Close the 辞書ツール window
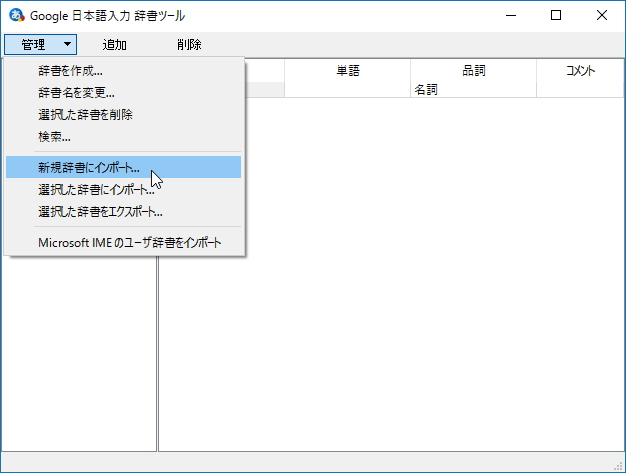626x473 pixels. (x=602, y=15)
